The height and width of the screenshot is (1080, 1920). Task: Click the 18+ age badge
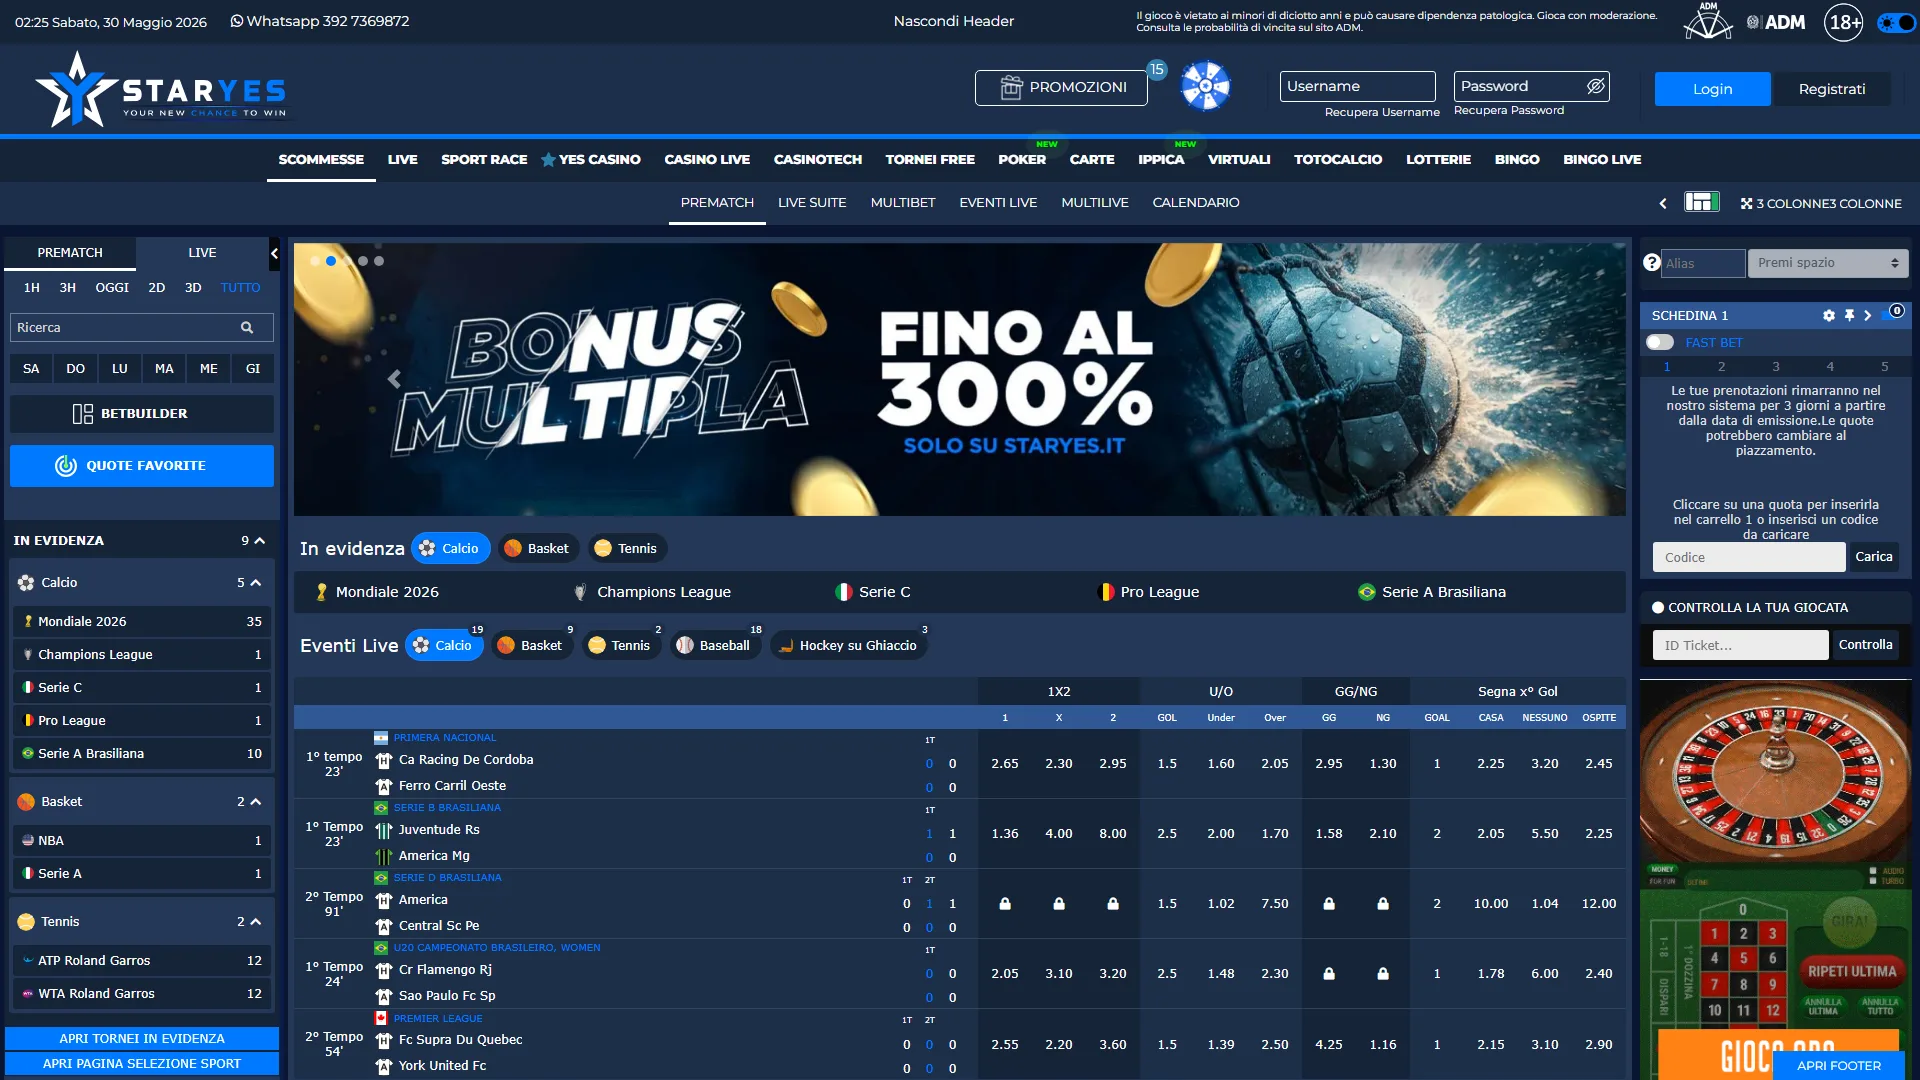coord(1844,22)
